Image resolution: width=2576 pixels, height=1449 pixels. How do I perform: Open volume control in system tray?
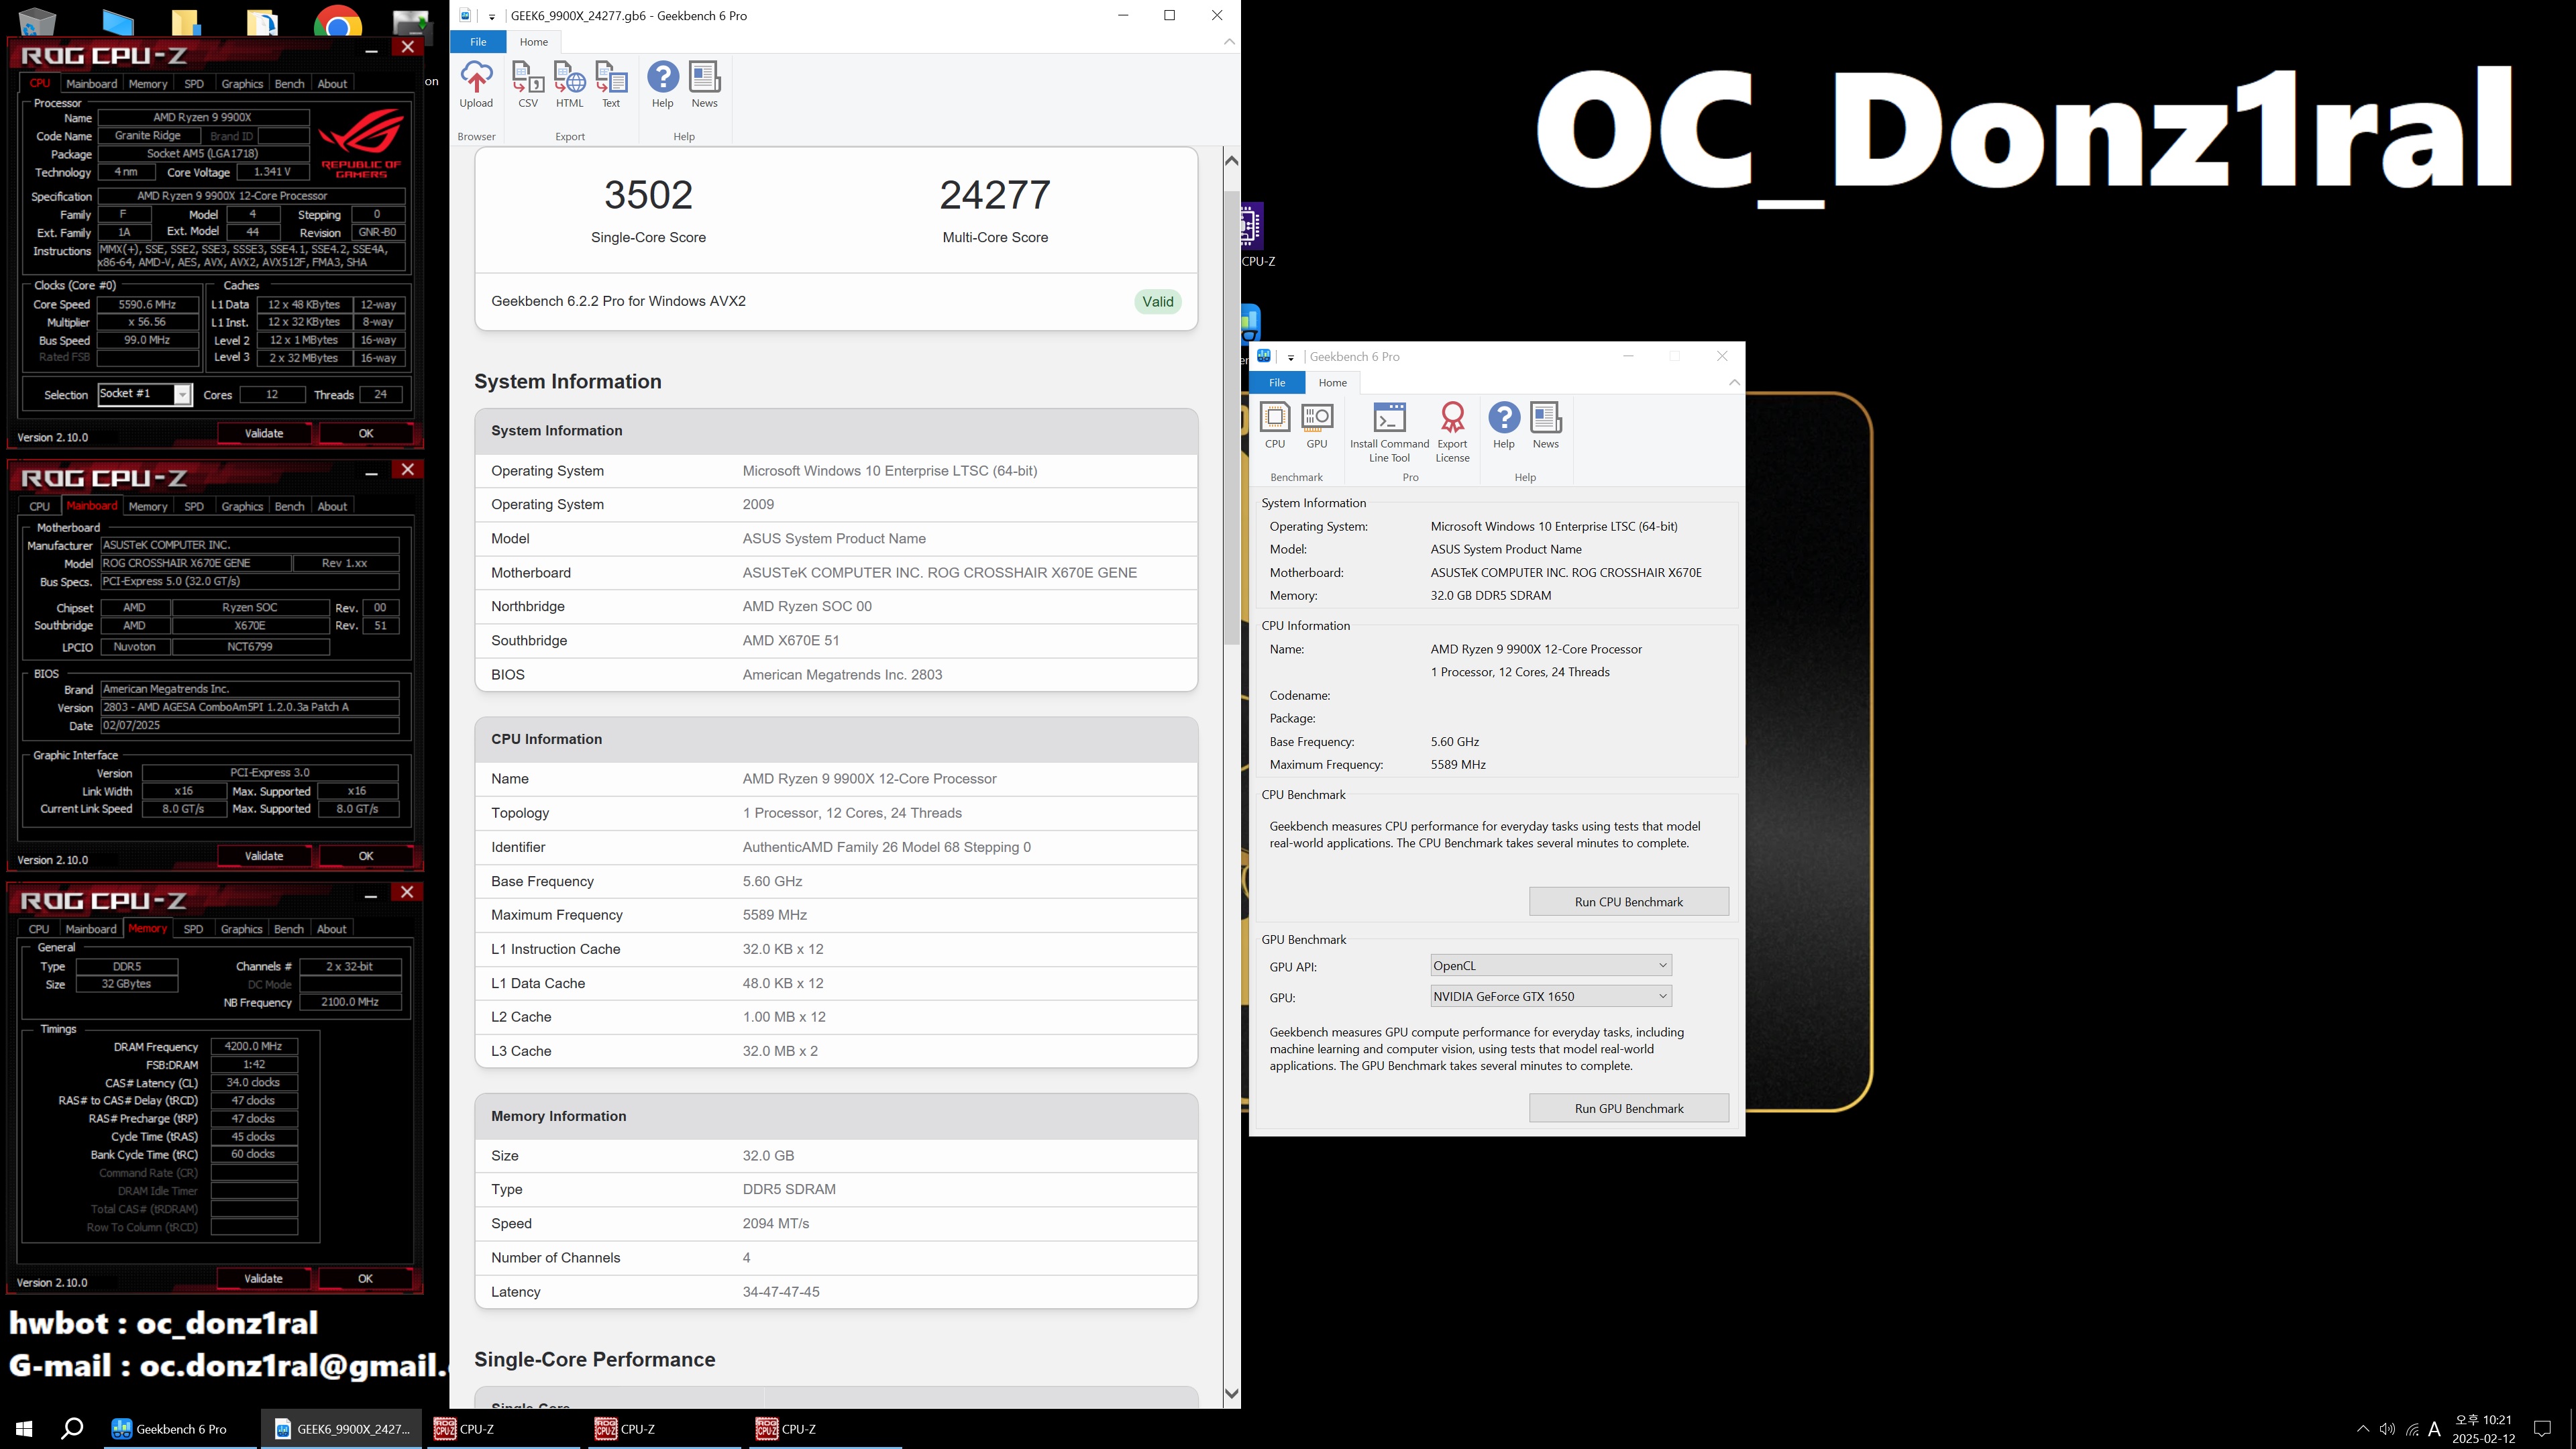click(2387, 1429)
